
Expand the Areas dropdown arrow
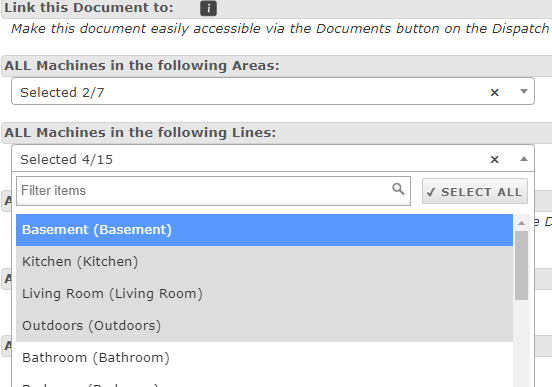pos(523,92)
